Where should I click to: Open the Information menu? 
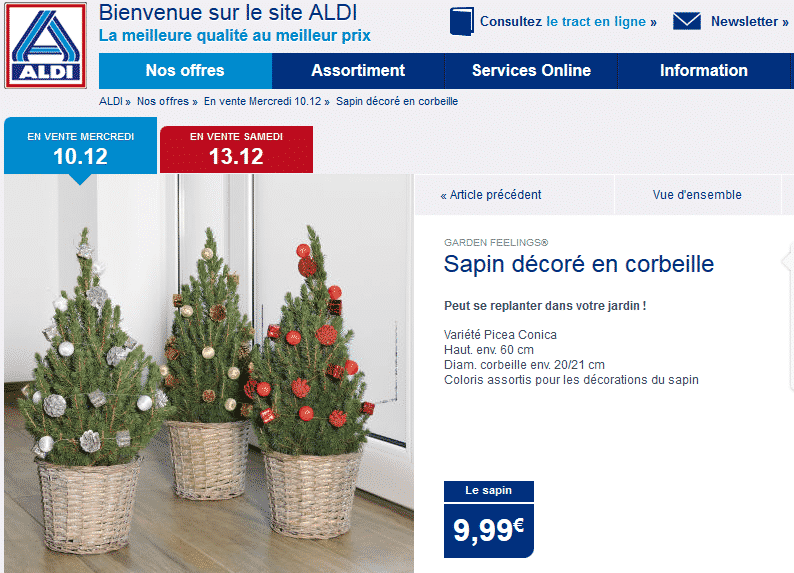point(704,71)
